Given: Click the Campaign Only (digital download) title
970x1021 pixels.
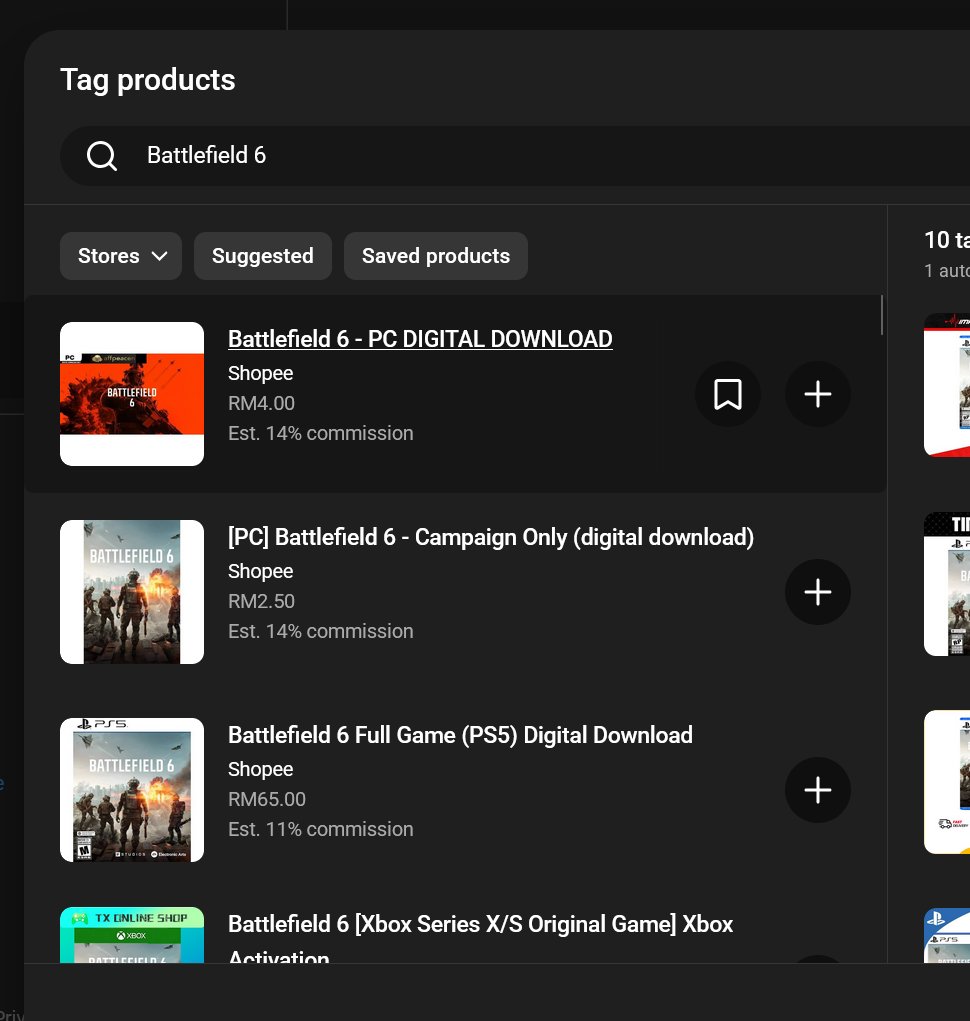Looking at the screenshot, I should 491,537.
